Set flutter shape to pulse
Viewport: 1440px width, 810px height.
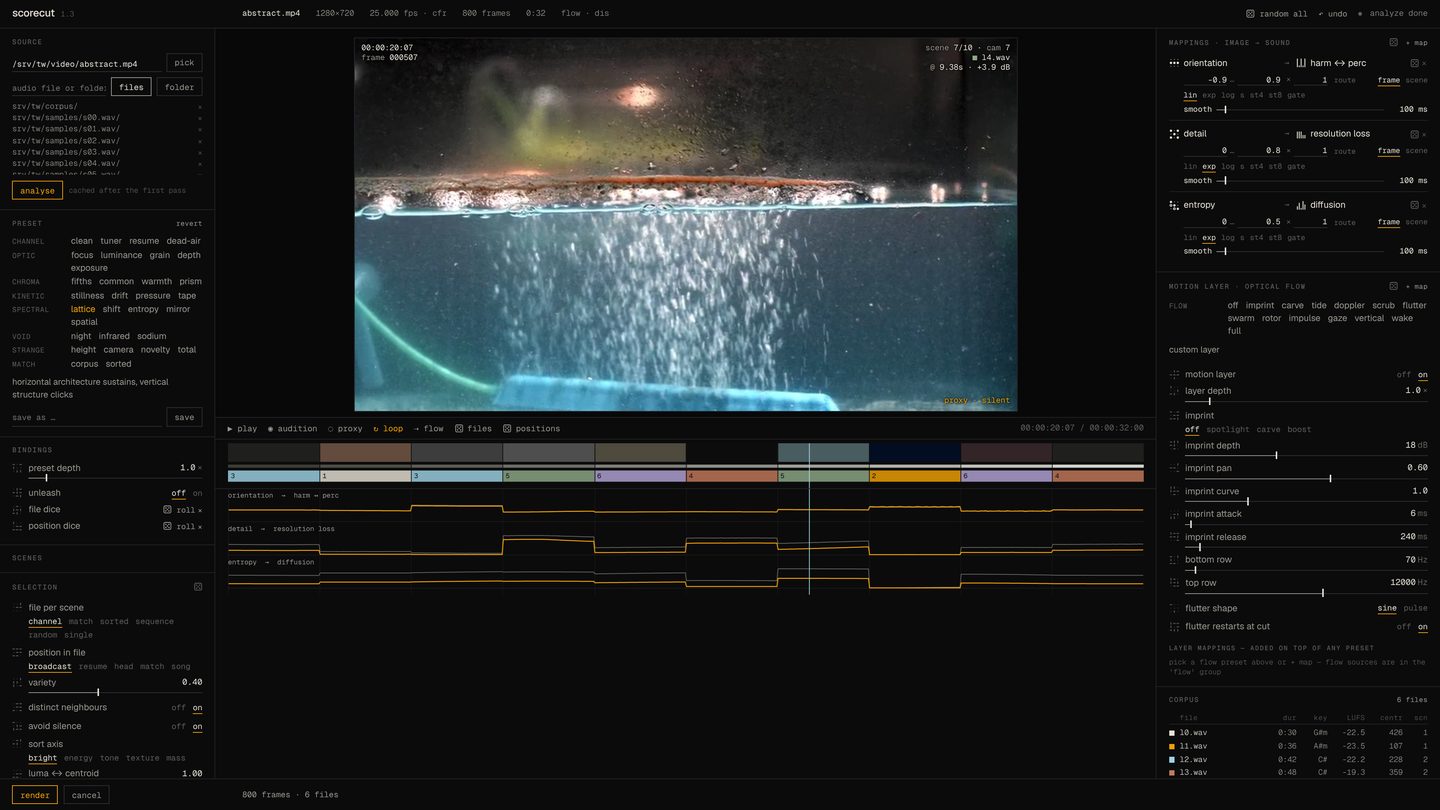tap(1416, 608)
